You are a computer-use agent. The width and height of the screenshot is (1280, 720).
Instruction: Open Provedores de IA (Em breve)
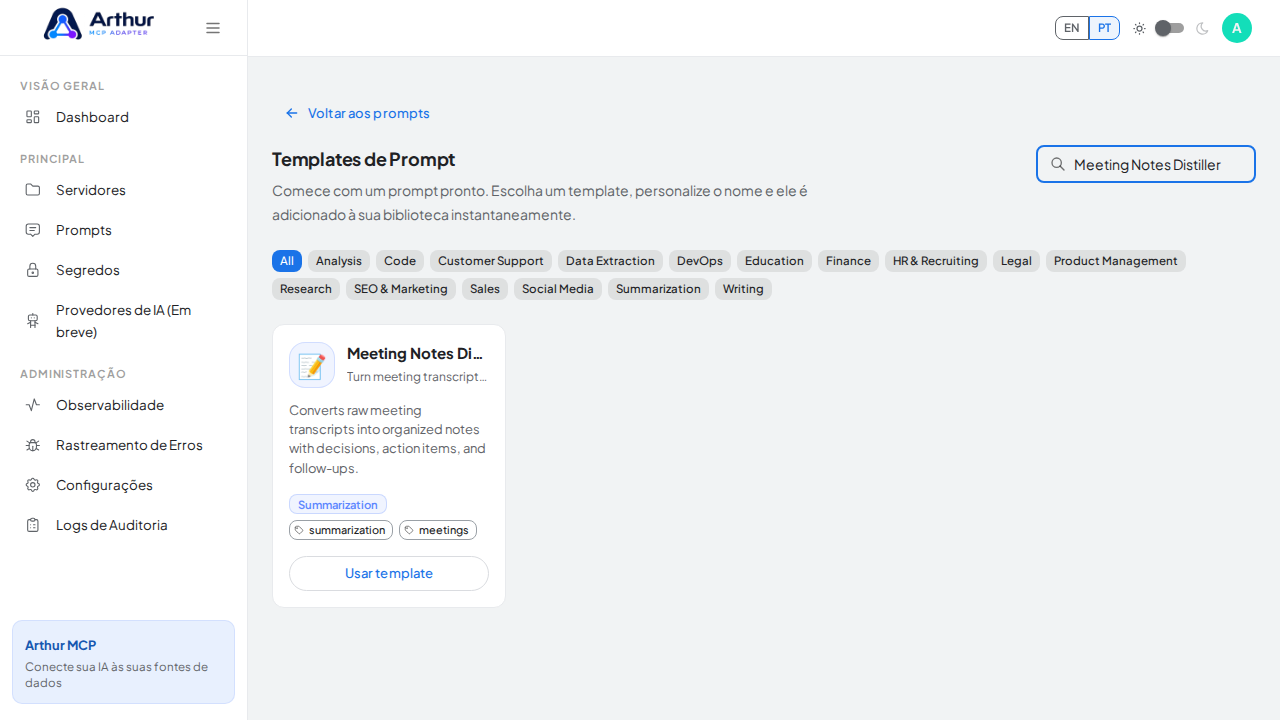[x=124, y=321]
